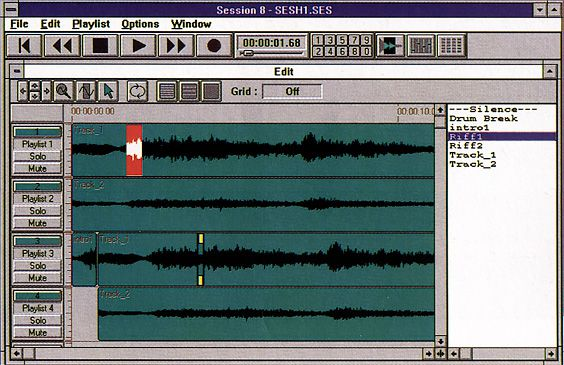The image size is (564, 365).
Task: Open the Playlist 1 assignment button
Action: point(37,145)
